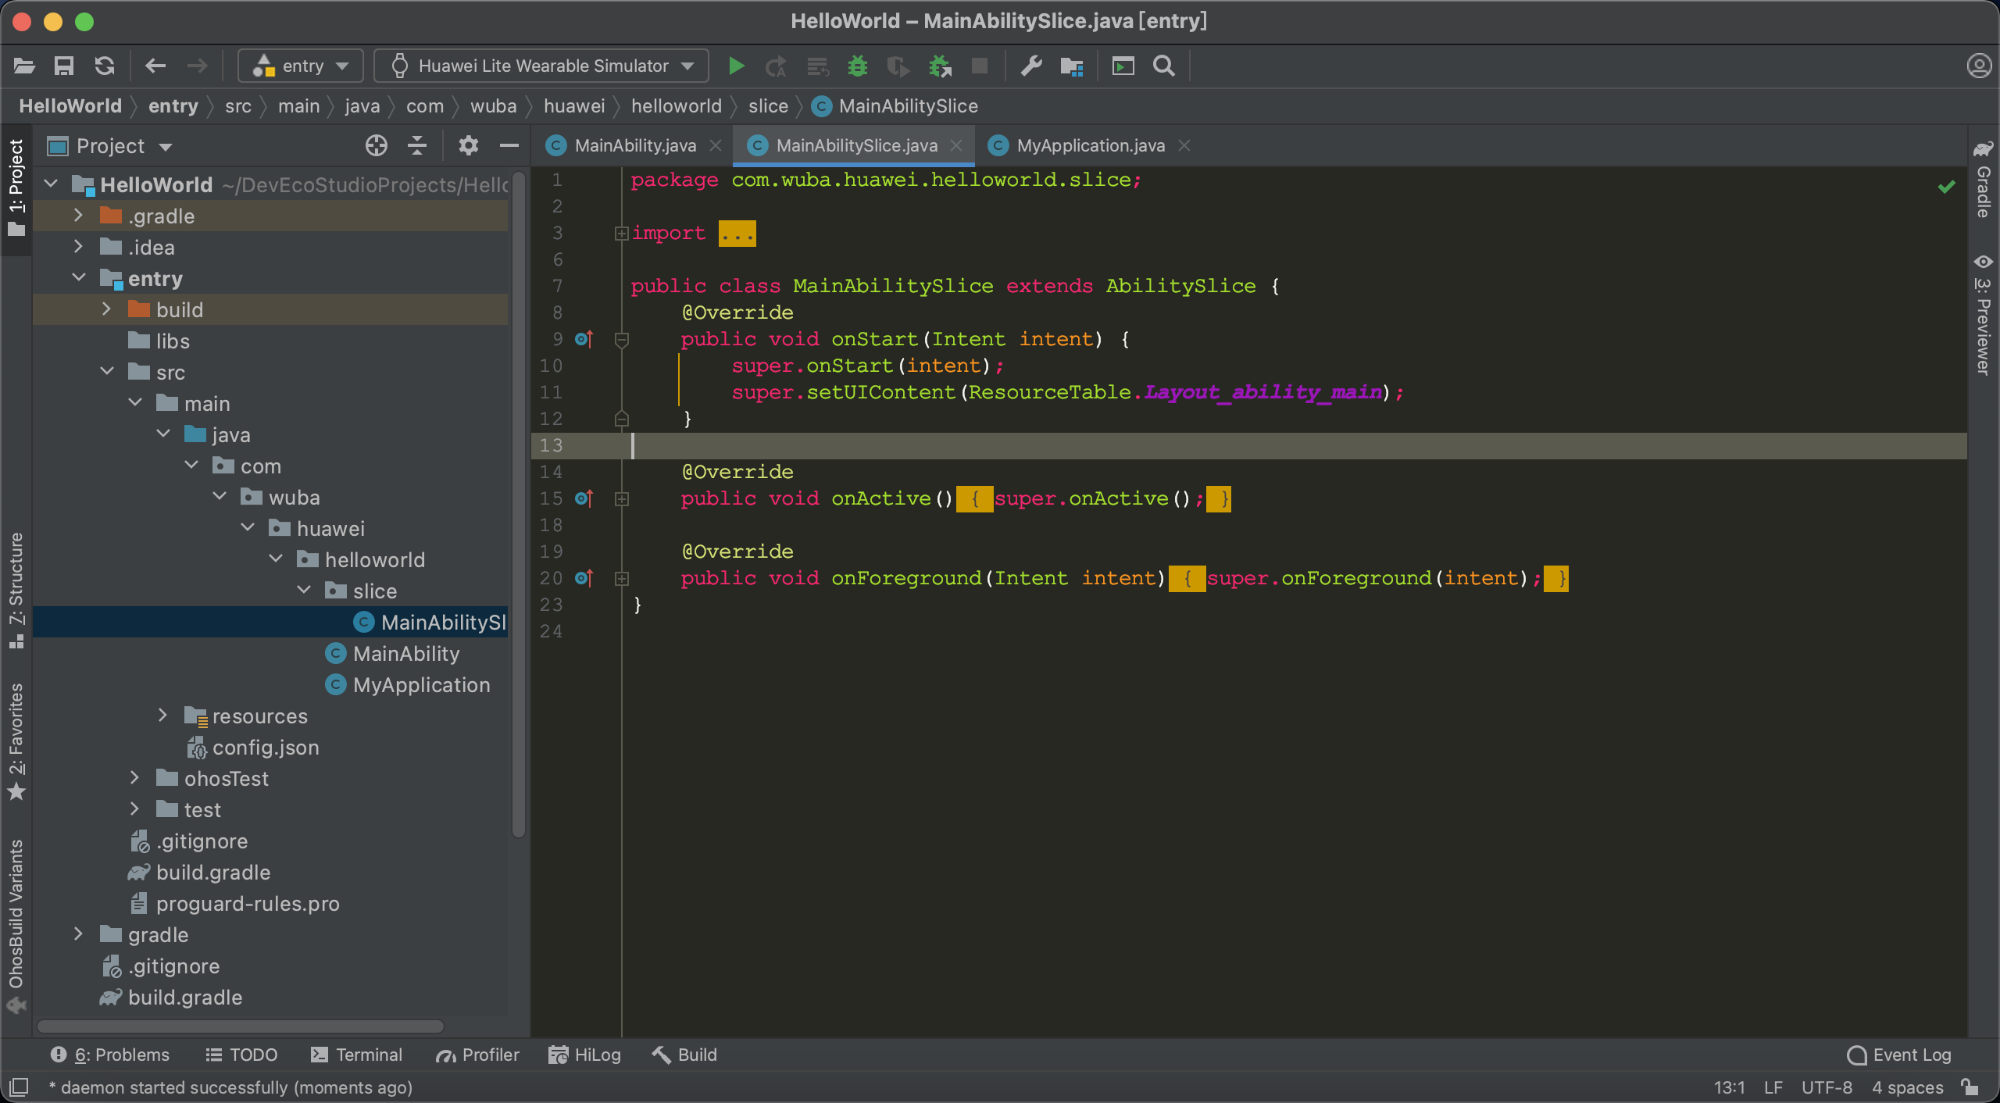Toggle the Previewer side panel
Screen dimensions: 2000x1103
tap(1983, 315)
